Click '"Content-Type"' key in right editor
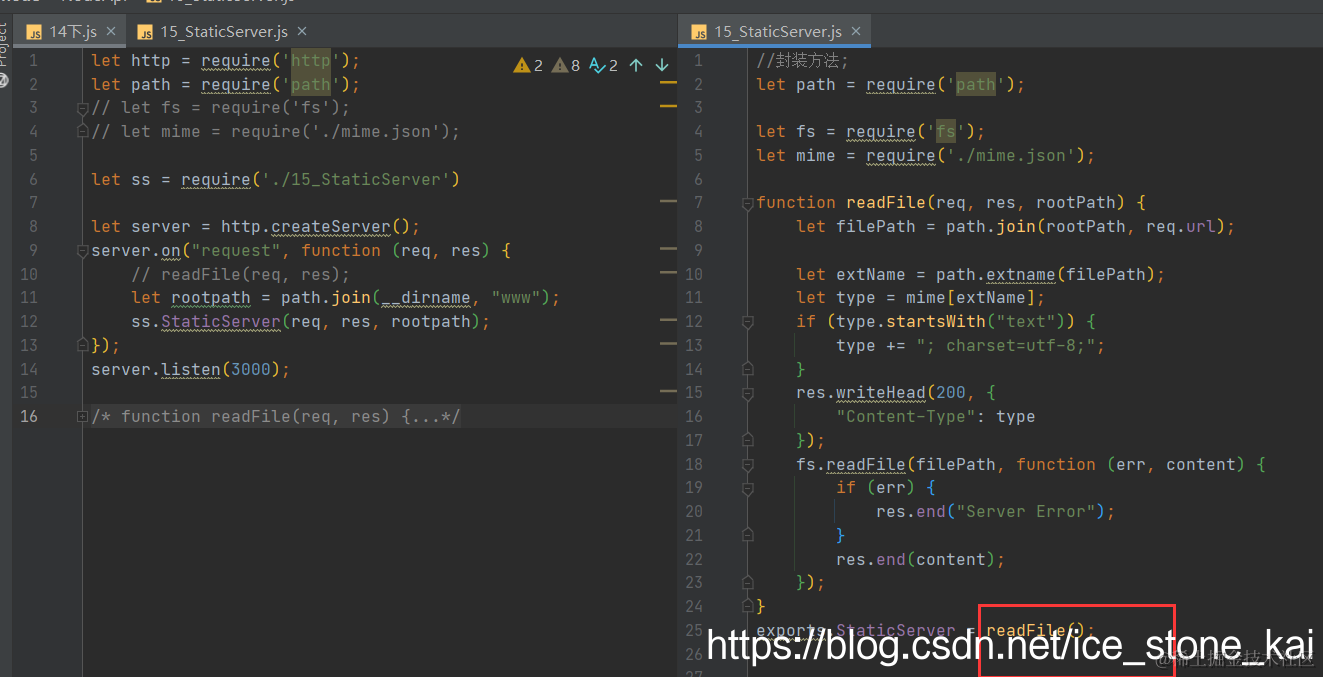 point(906,416)
